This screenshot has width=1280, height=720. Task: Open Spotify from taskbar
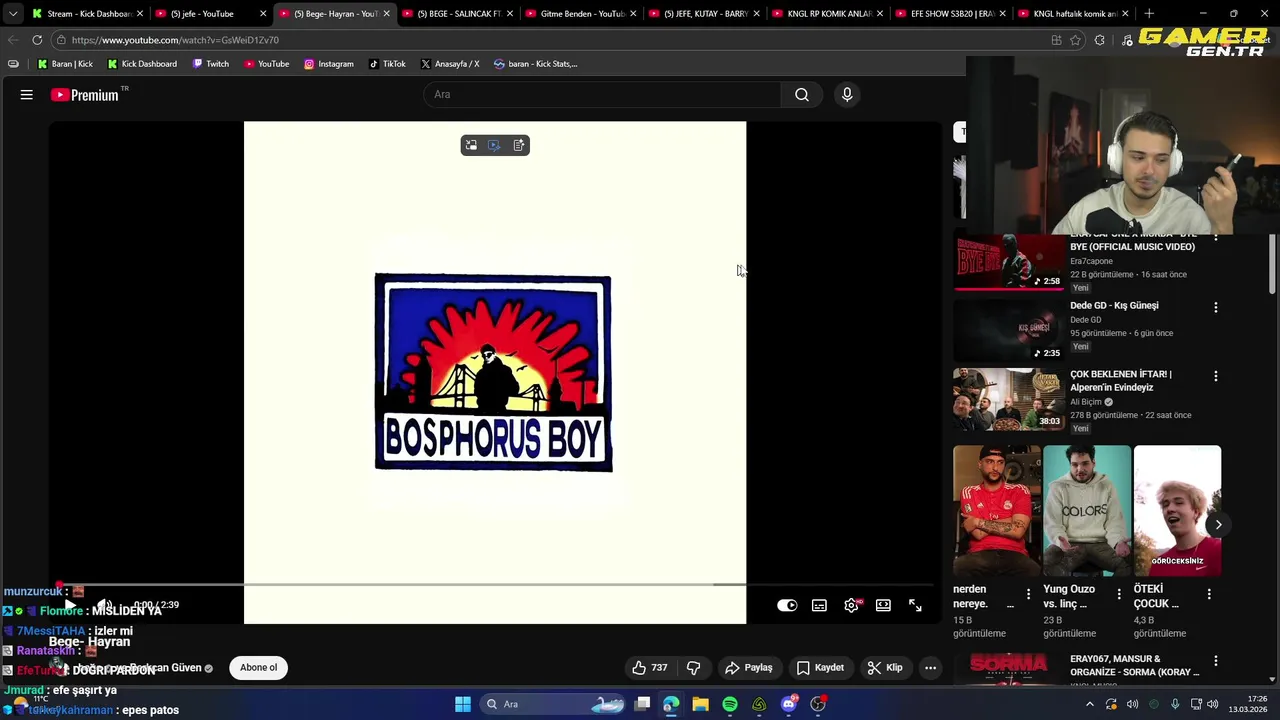point(730,704)
